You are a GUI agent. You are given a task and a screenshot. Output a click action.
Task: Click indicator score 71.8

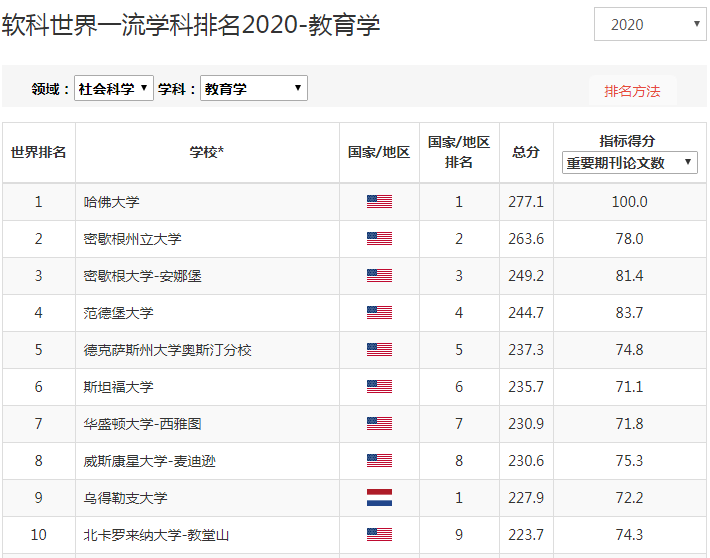click(629, 423)
